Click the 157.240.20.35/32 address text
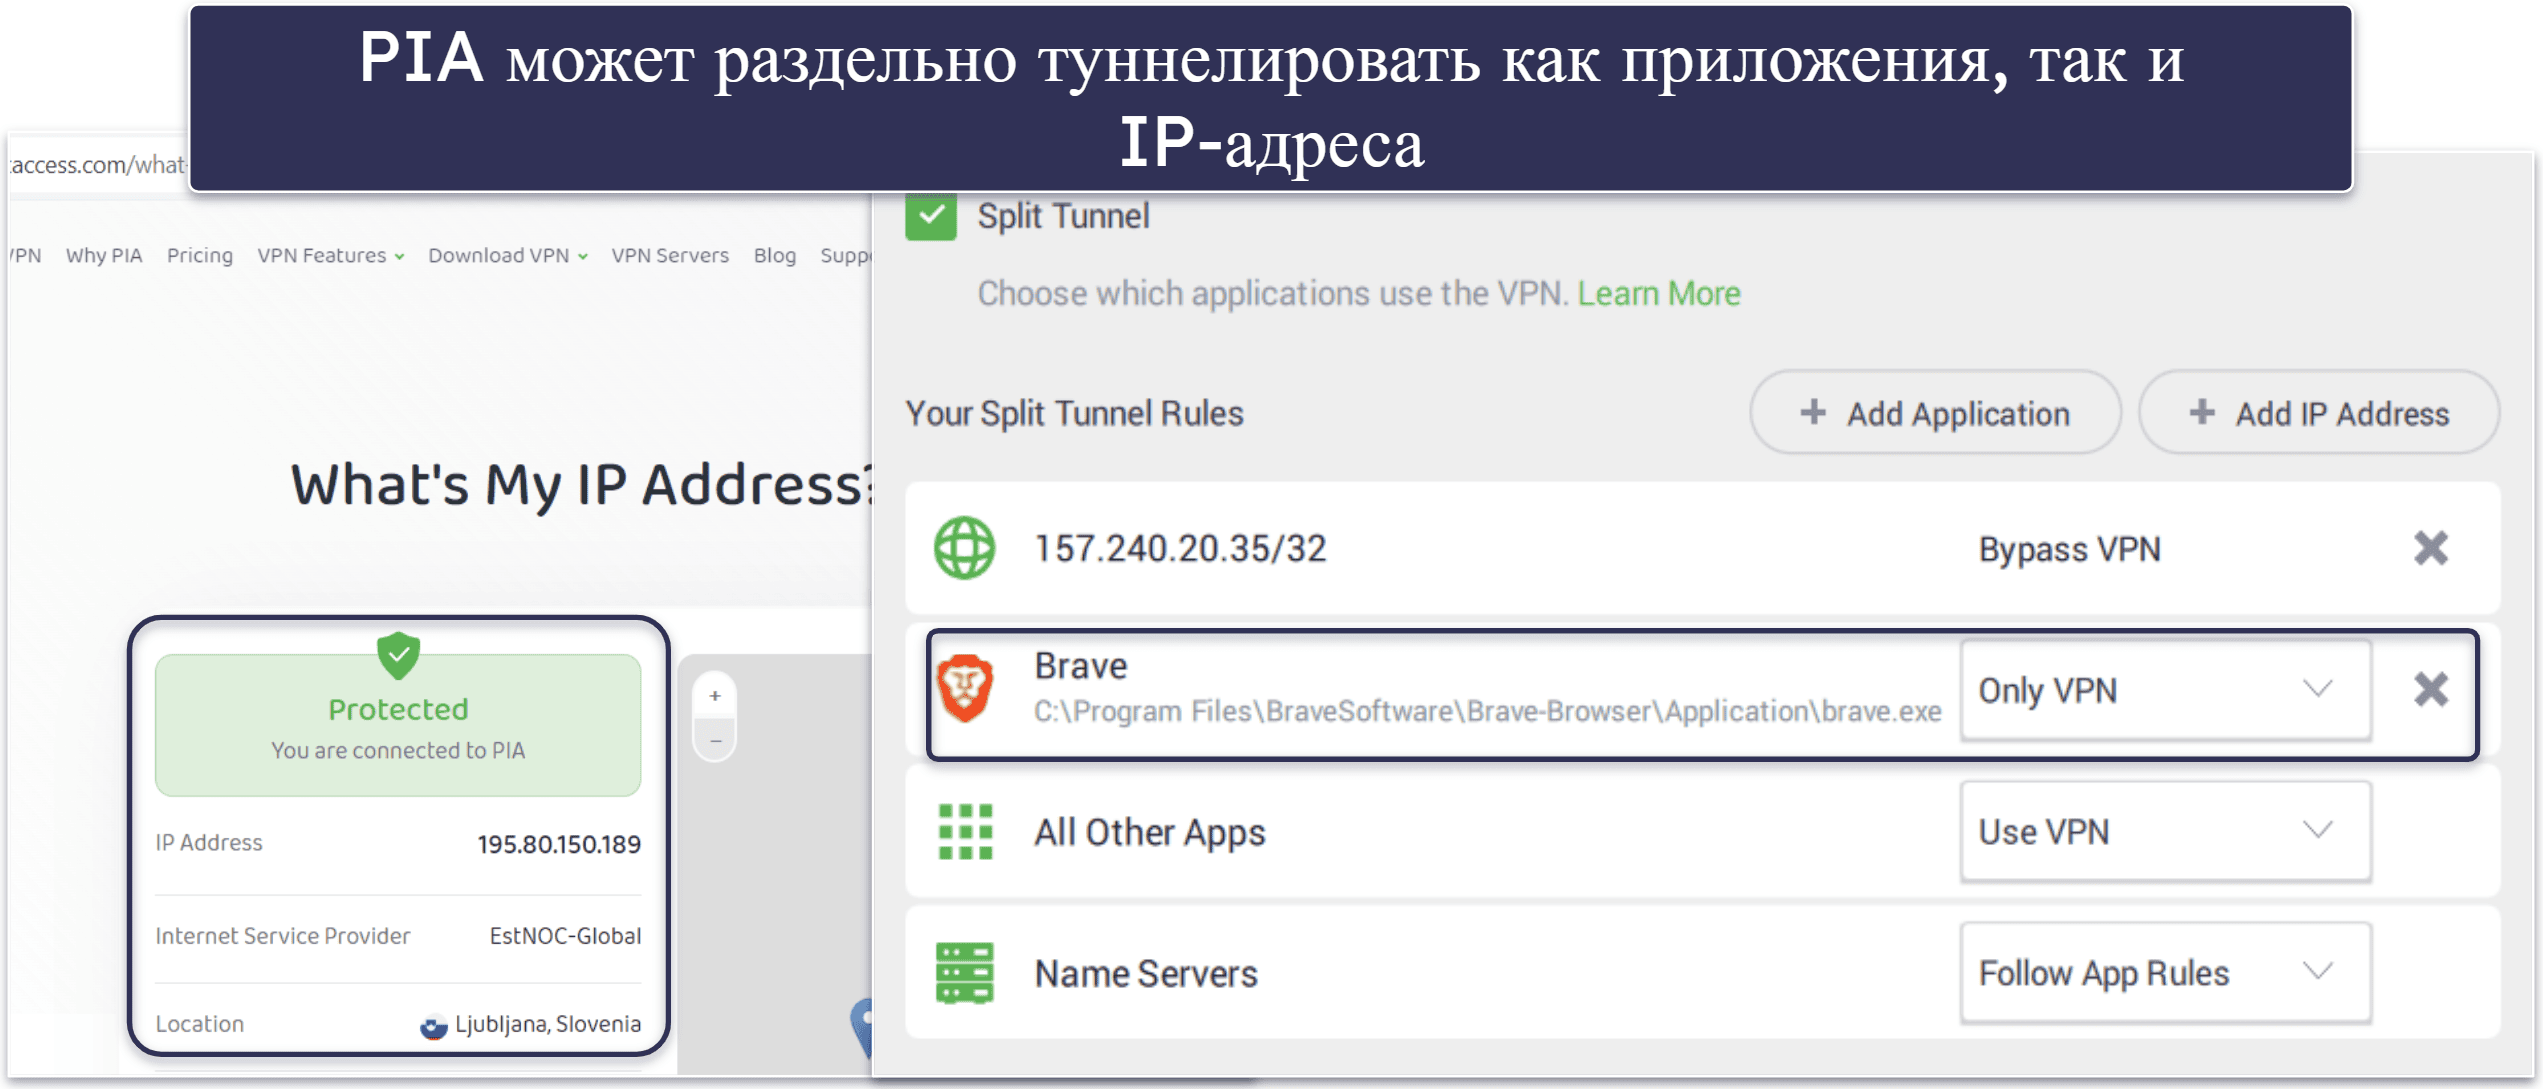The height and width of the screenshot is (1089, 2543). click(1180, 548)
